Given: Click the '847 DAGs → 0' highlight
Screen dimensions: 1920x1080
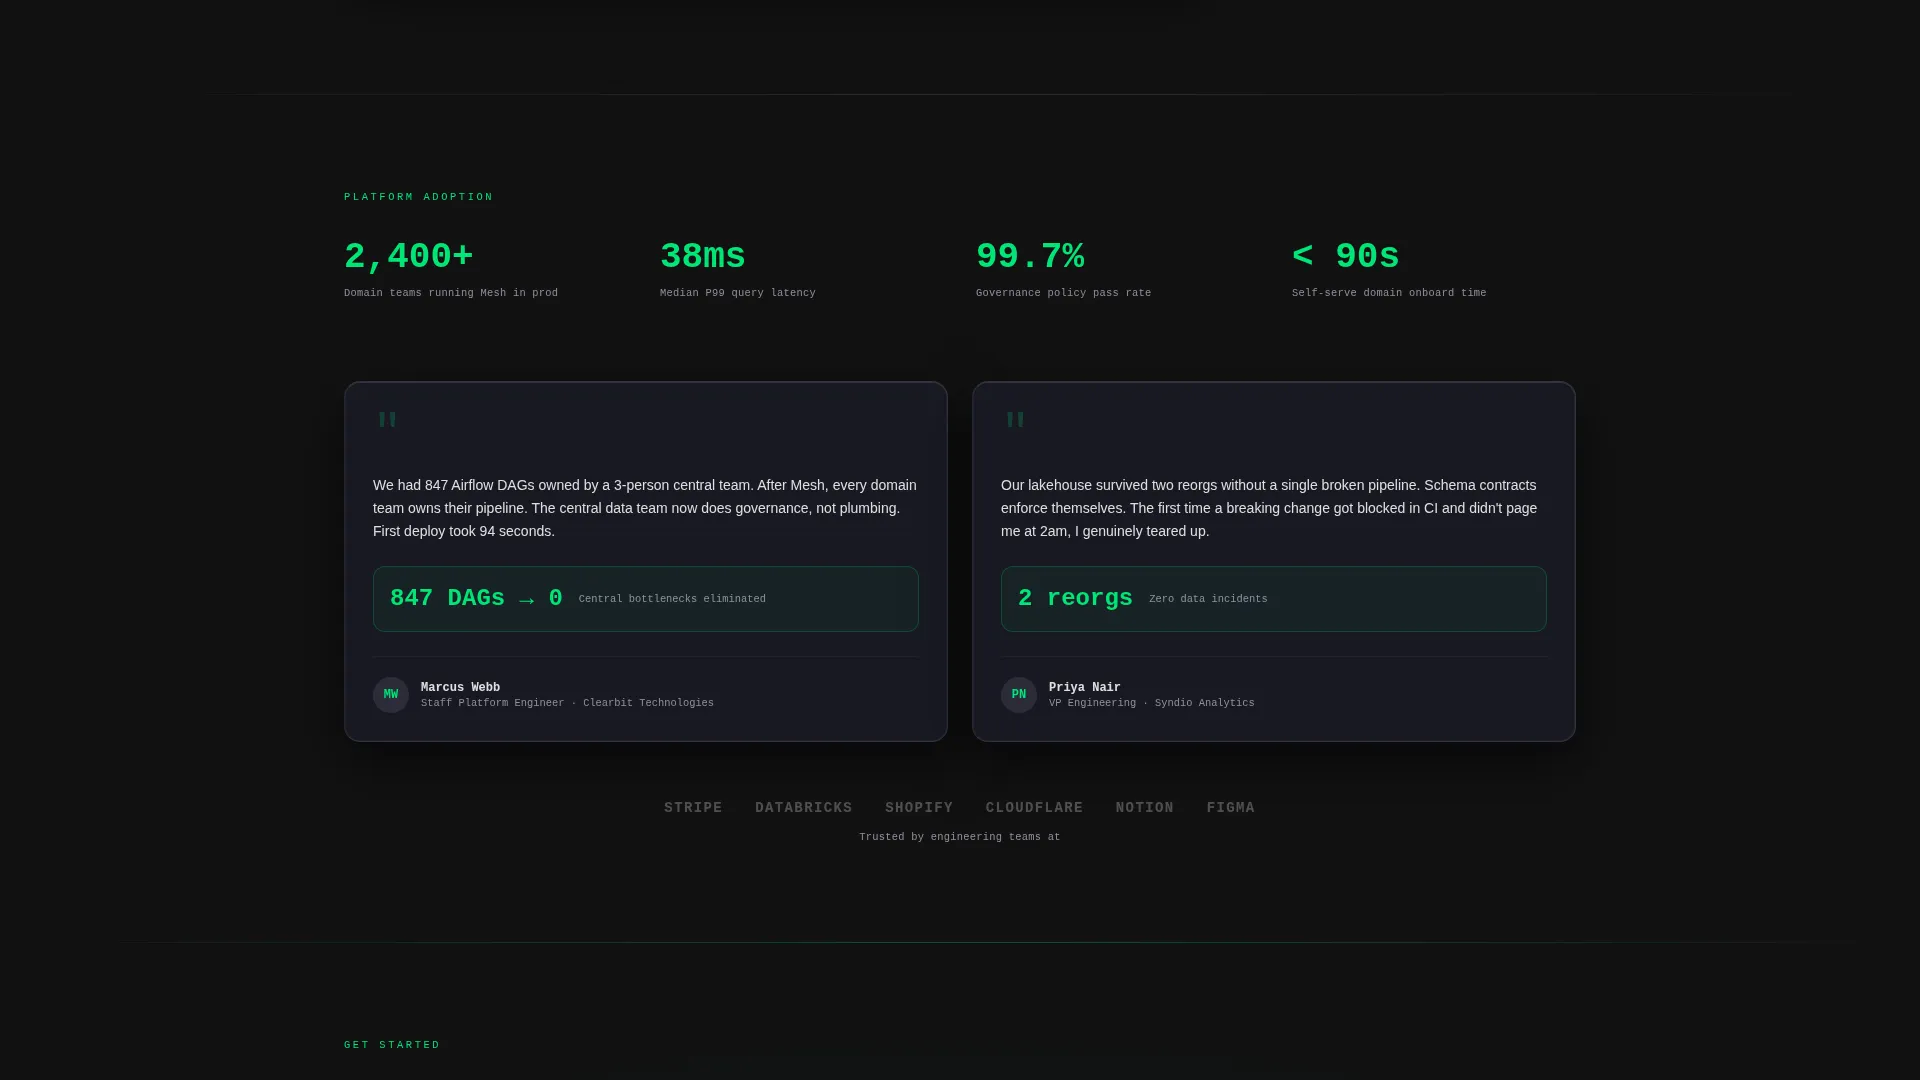Looking at the screenshot, I should coord(476,599).
